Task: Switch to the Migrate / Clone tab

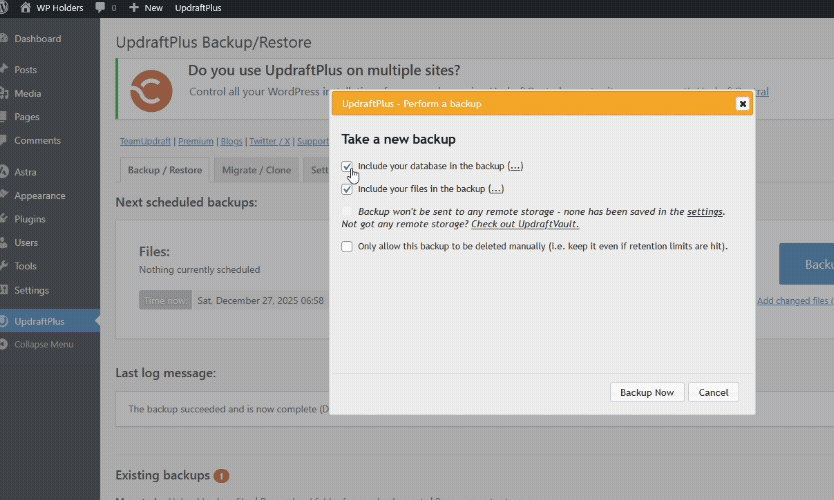Action: click(x=256, y=170)
